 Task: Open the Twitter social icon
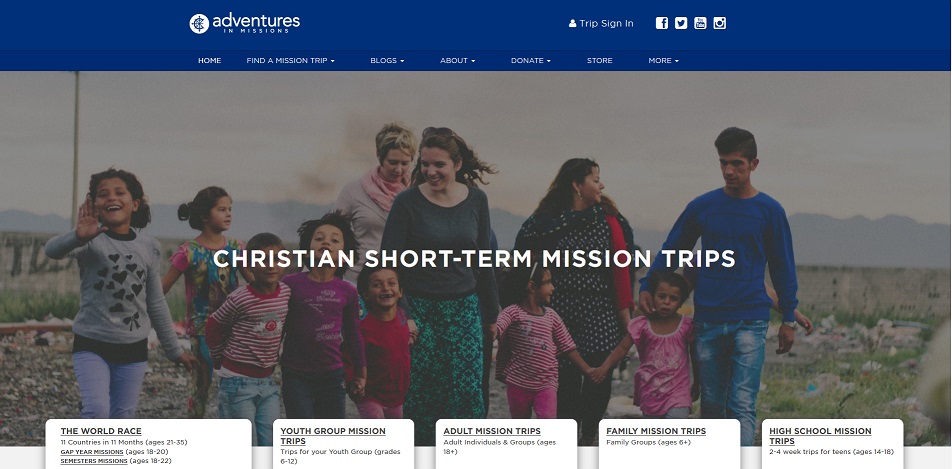coord(681,23)
